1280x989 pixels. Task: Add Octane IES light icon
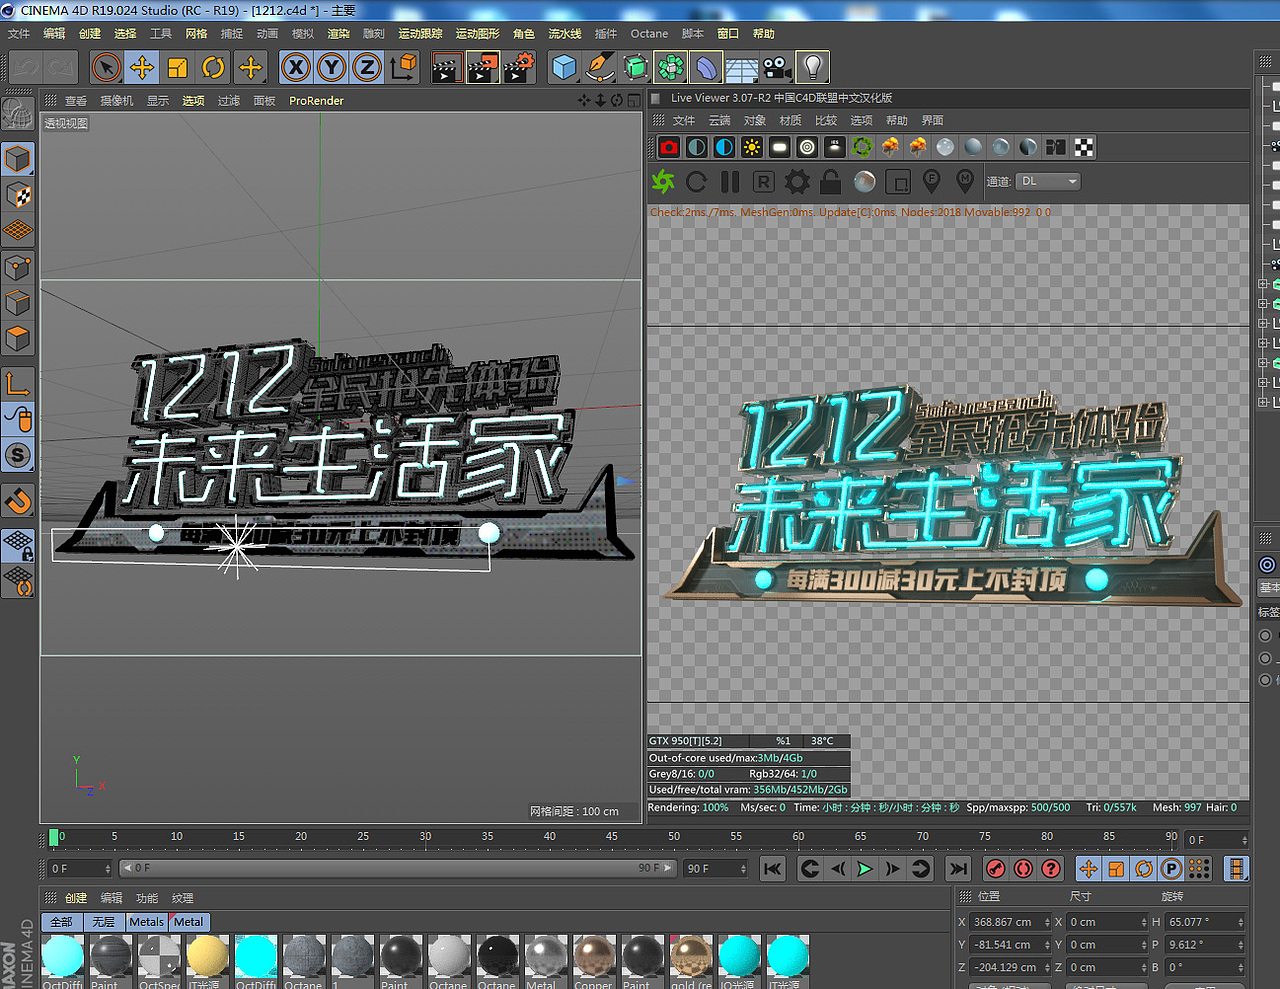click(x=835, y=148)
